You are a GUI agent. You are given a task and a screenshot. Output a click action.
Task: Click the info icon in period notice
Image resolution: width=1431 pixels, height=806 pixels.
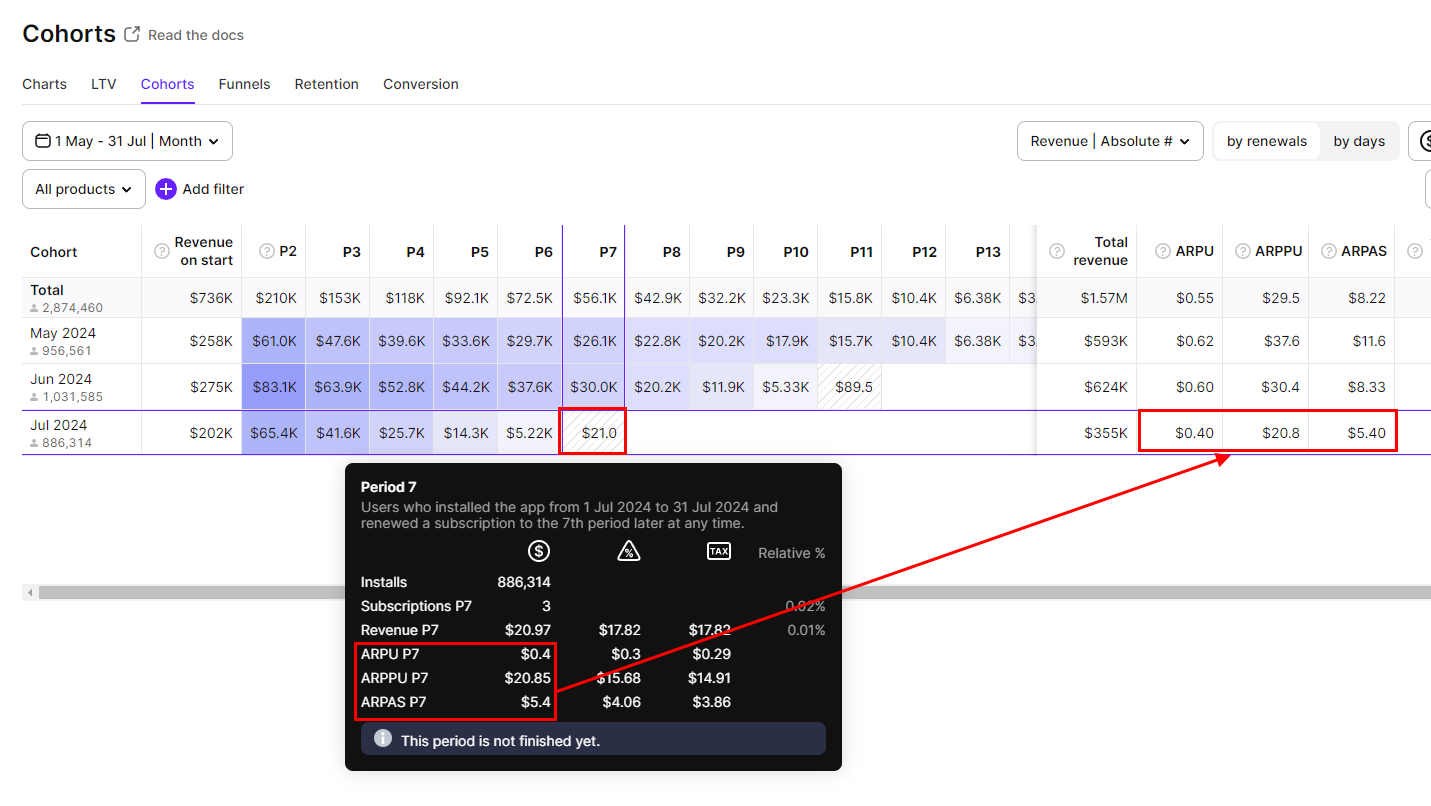click(x=383, y=738)
